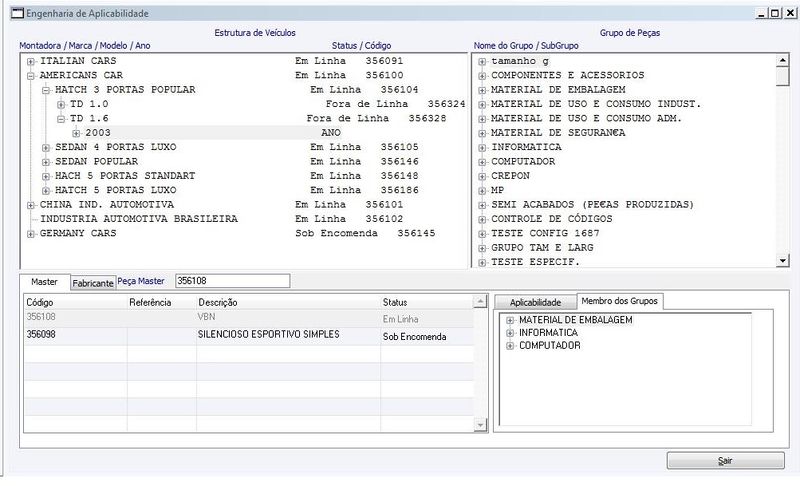The width and height of the screenshot is (800, 486).
Task: Click vehicle code 356145 for GERMANY CARS
Action: (x=416, y=234)
